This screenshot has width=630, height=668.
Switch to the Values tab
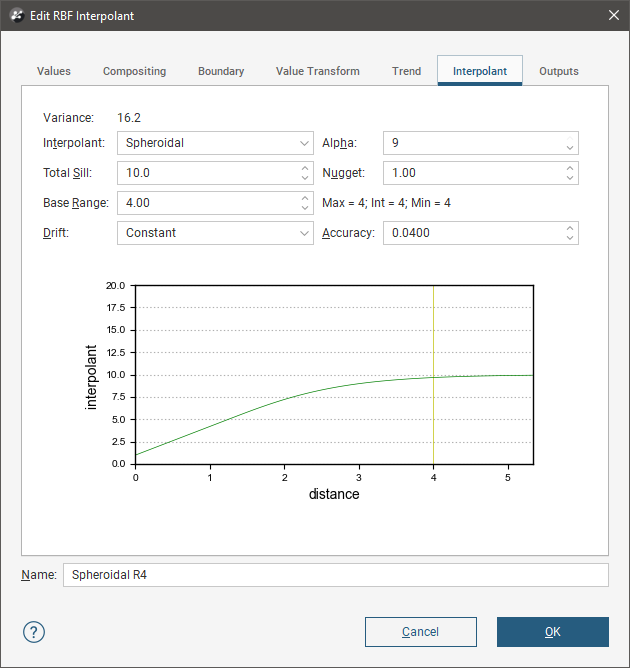coord(54,71)
